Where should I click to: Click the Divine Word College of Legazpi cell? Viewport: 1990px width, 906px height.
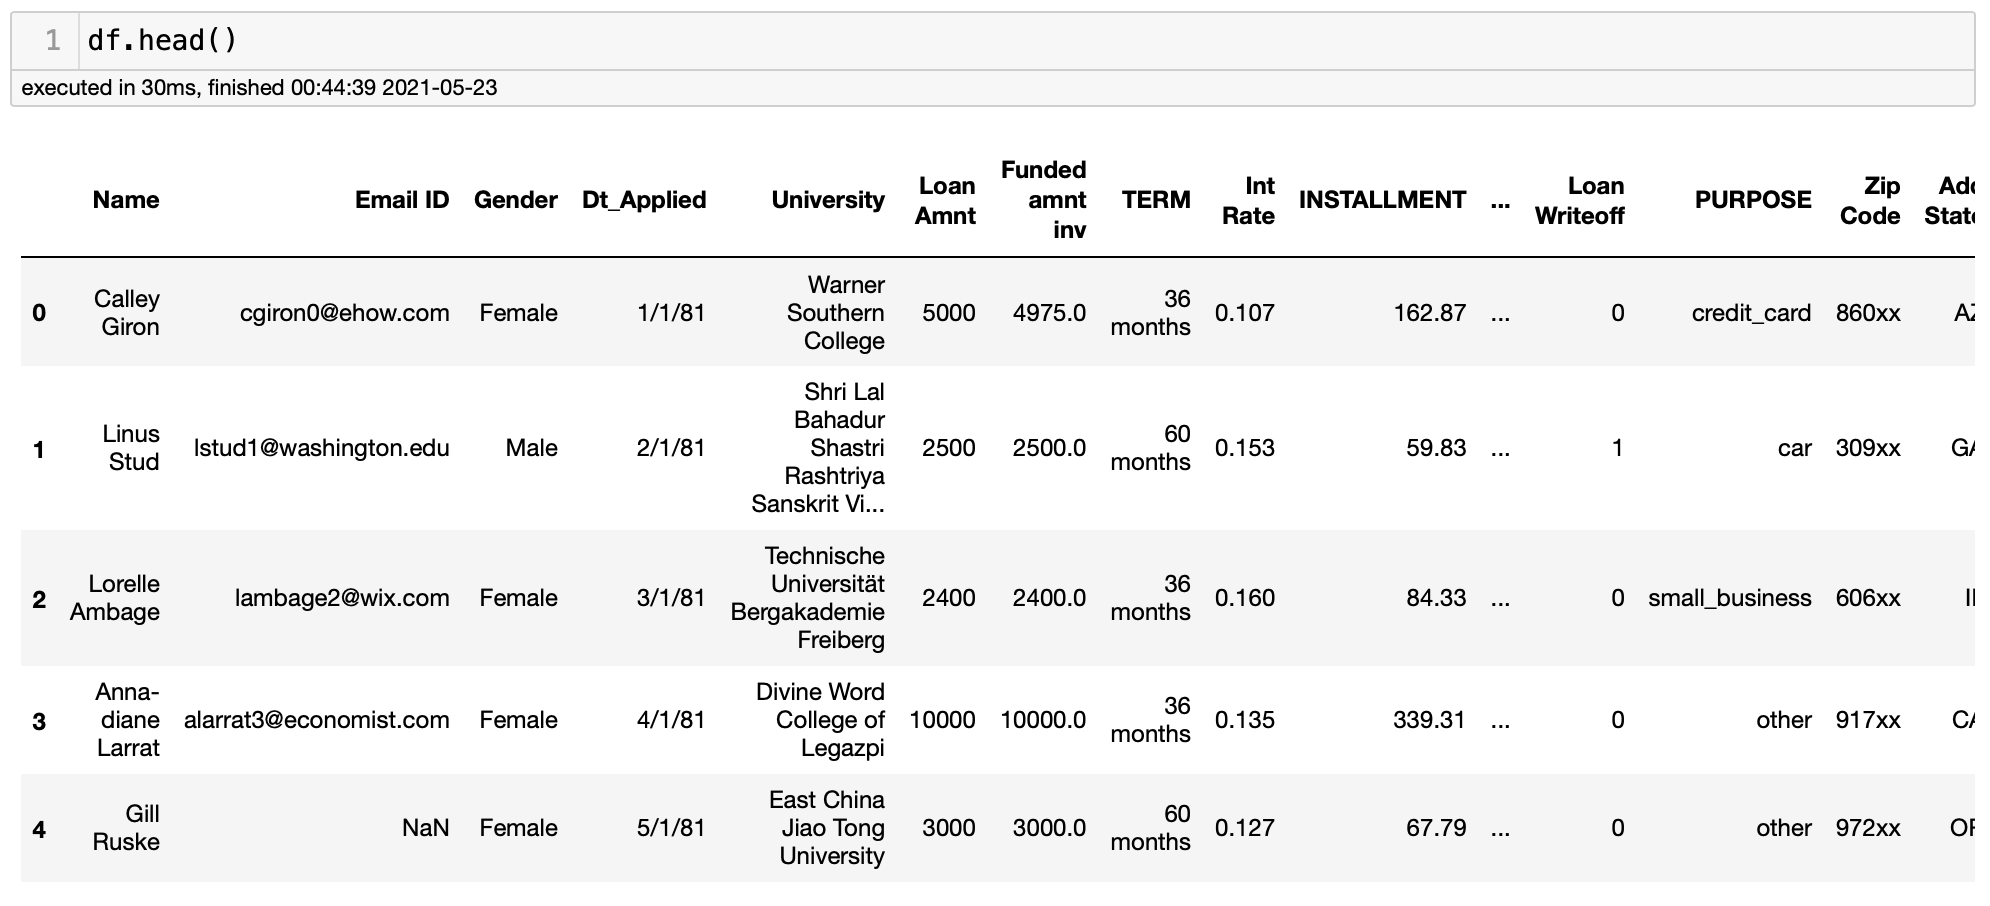tap(821, 720)
